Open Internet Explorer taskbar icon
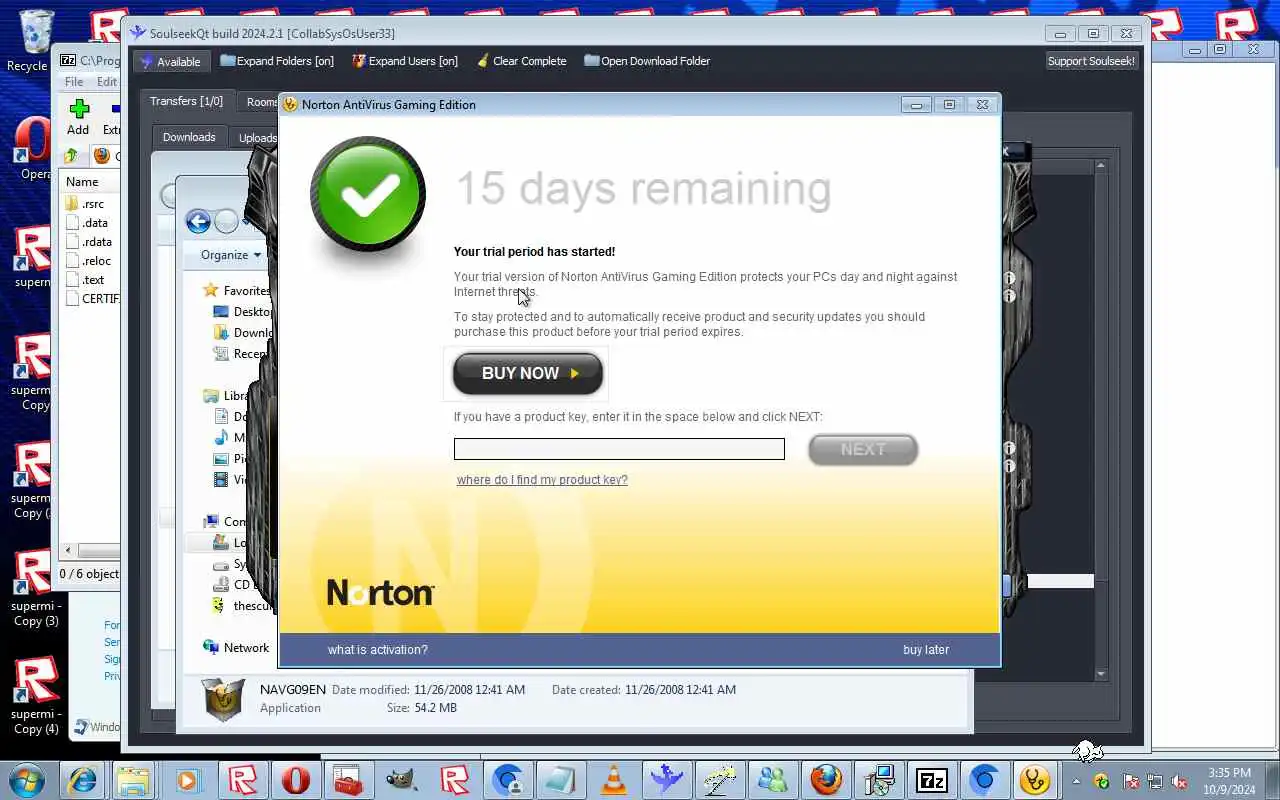Image resolution: width=1280 pixels, height=800 pixels. 82,780
